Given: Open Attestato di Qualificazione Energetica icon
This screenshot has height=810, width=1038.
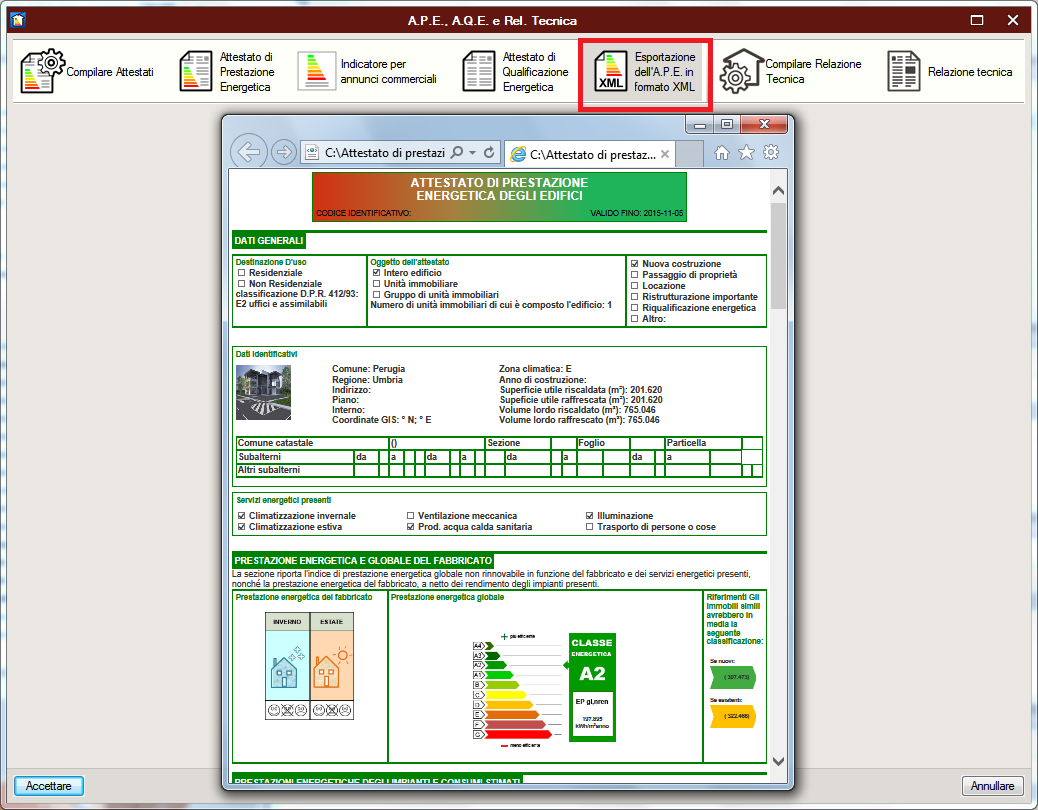Looking at the screenshot, I should [479, 71].
